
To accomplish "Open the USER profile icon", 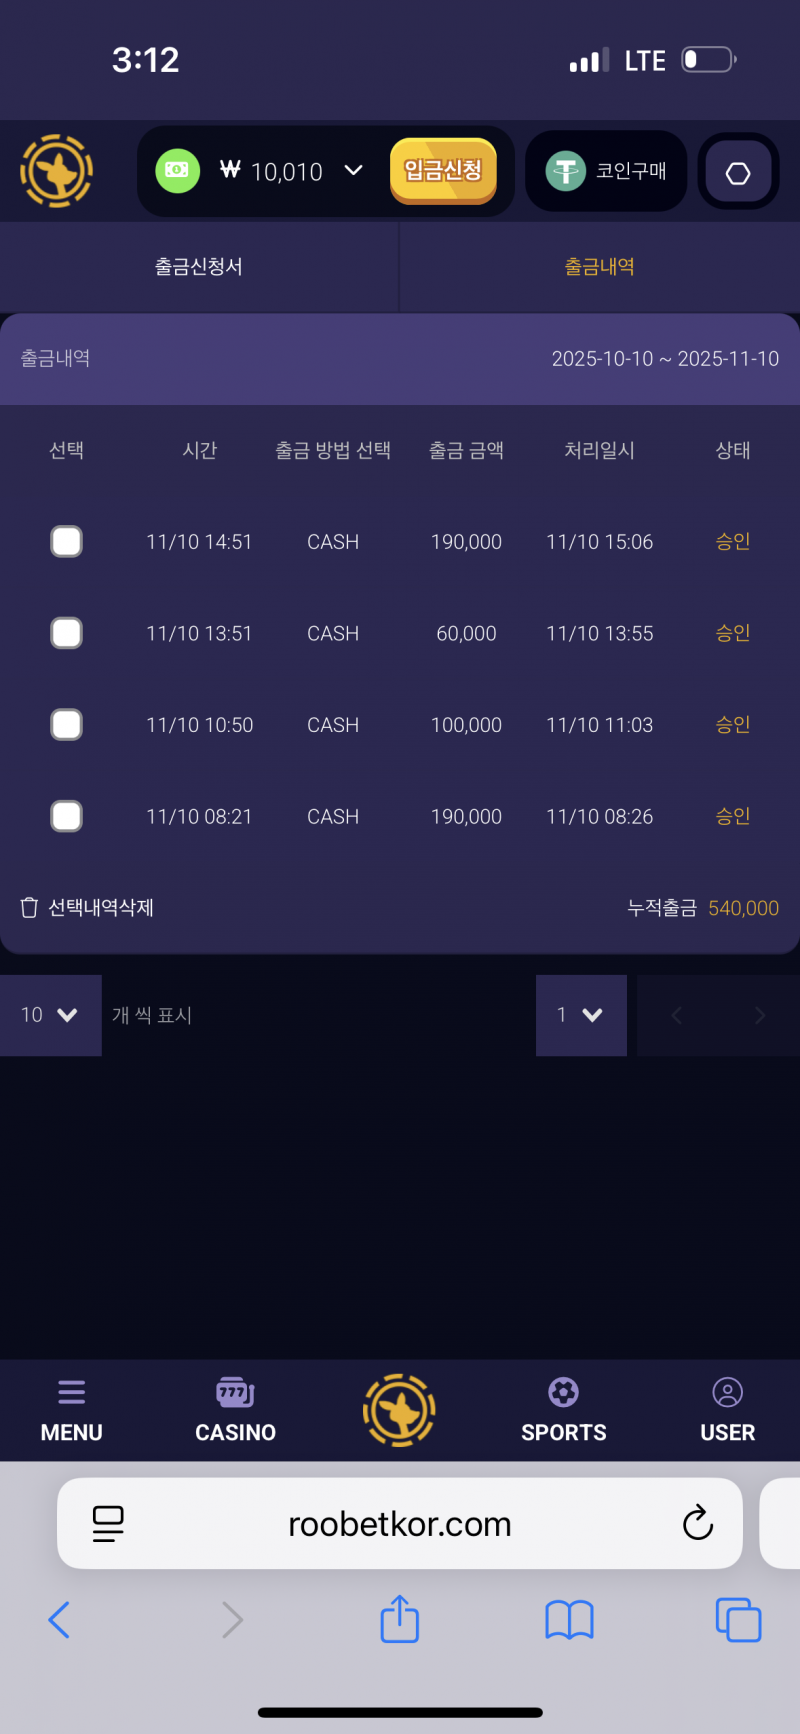I will [727, 1392].
